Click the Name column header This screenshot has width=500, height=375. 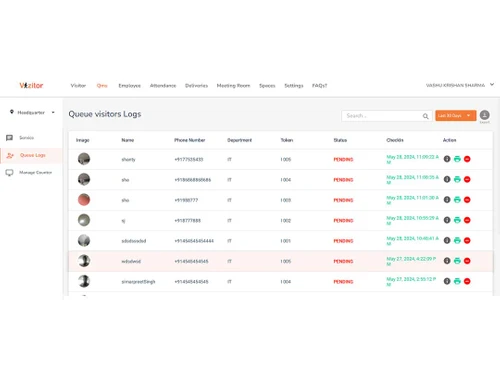pos(128,140)
